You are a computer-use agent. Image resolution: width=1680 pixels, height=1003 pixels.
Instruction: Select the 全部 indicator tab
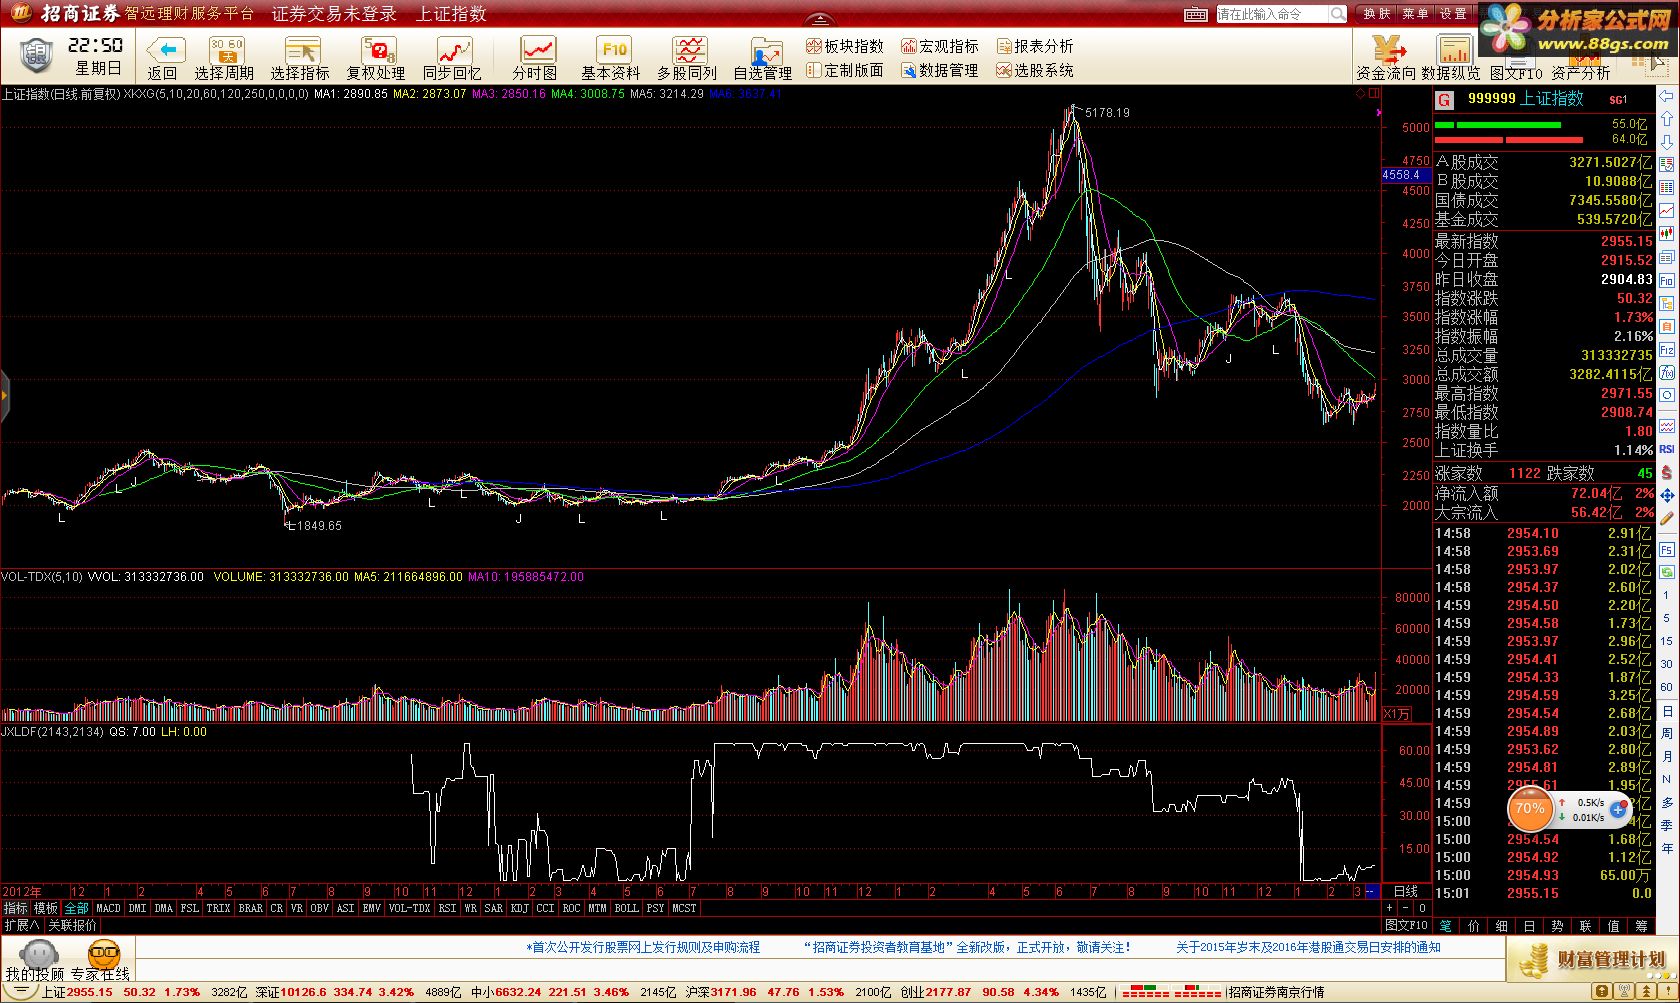tap(76, 908)
